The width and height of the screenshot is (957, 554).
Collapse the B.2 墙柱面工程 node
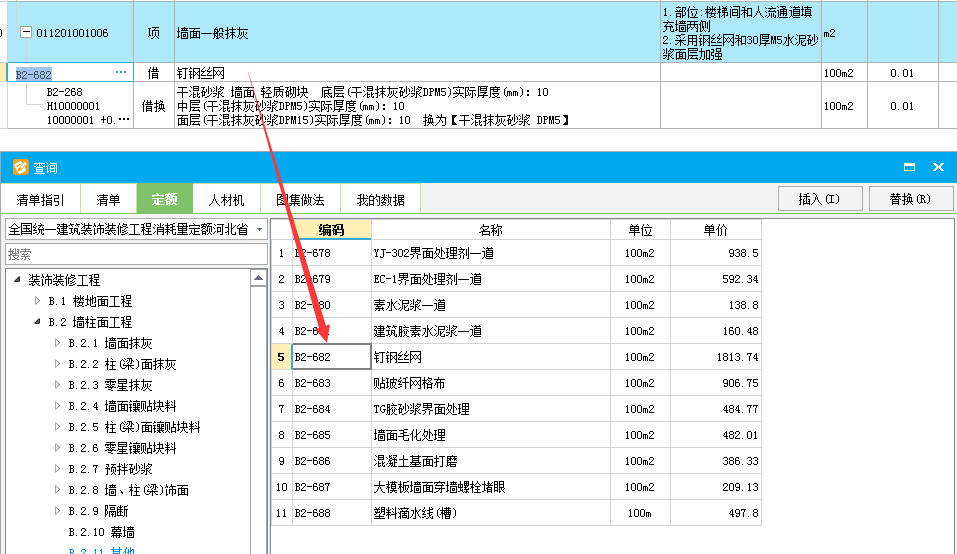click(37, 322)
